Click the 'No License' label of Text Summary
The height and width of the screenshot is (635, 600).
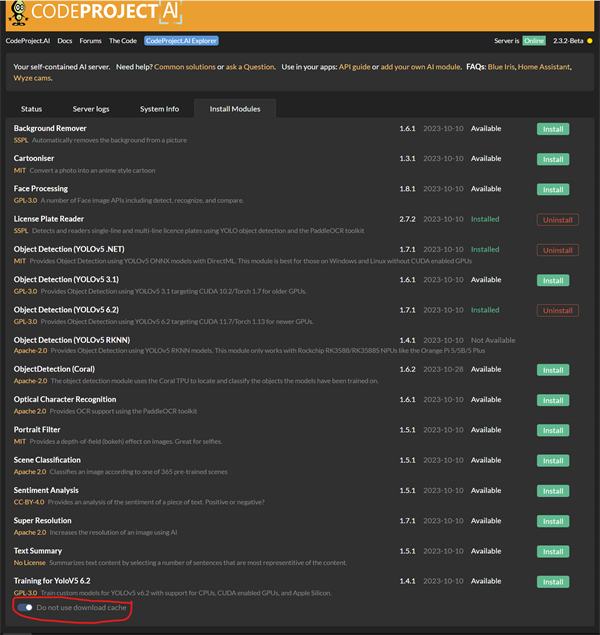[x=30, y=563]
